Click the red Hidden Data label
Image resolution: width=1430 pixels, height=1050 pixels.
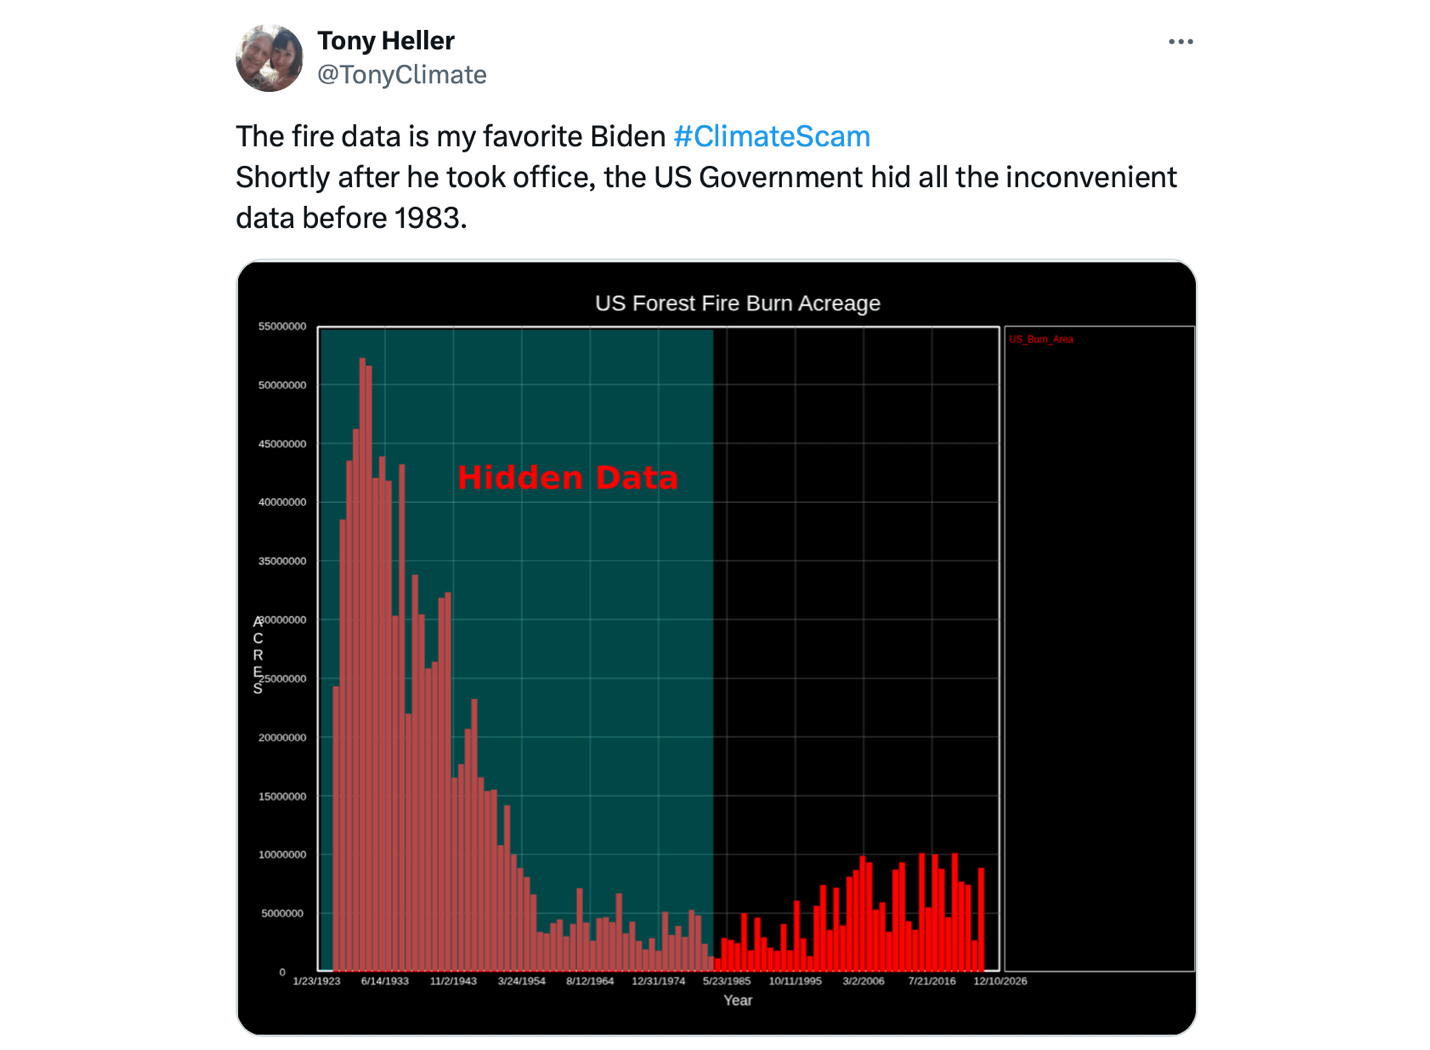pyautogui.click(x=568, y=478)
